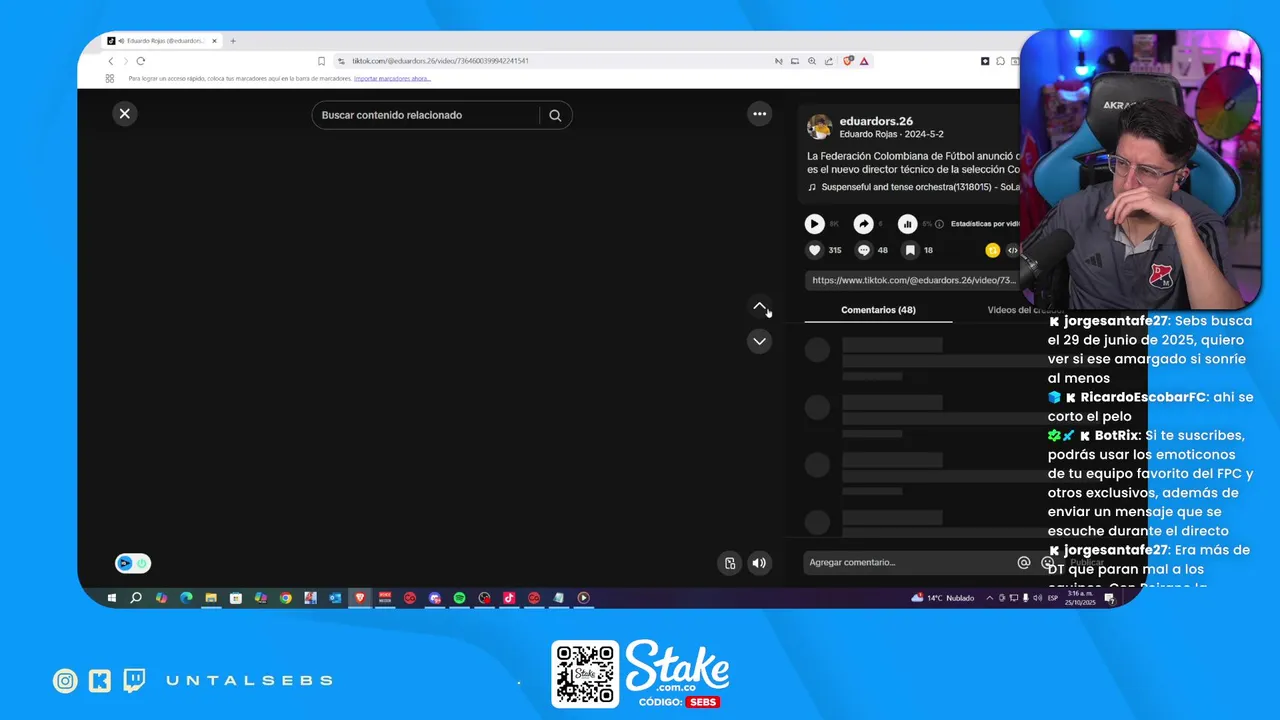Click the @ mention icon in comment box
This screenshot has height=720, width=1280.
[x=1024, y=563]
